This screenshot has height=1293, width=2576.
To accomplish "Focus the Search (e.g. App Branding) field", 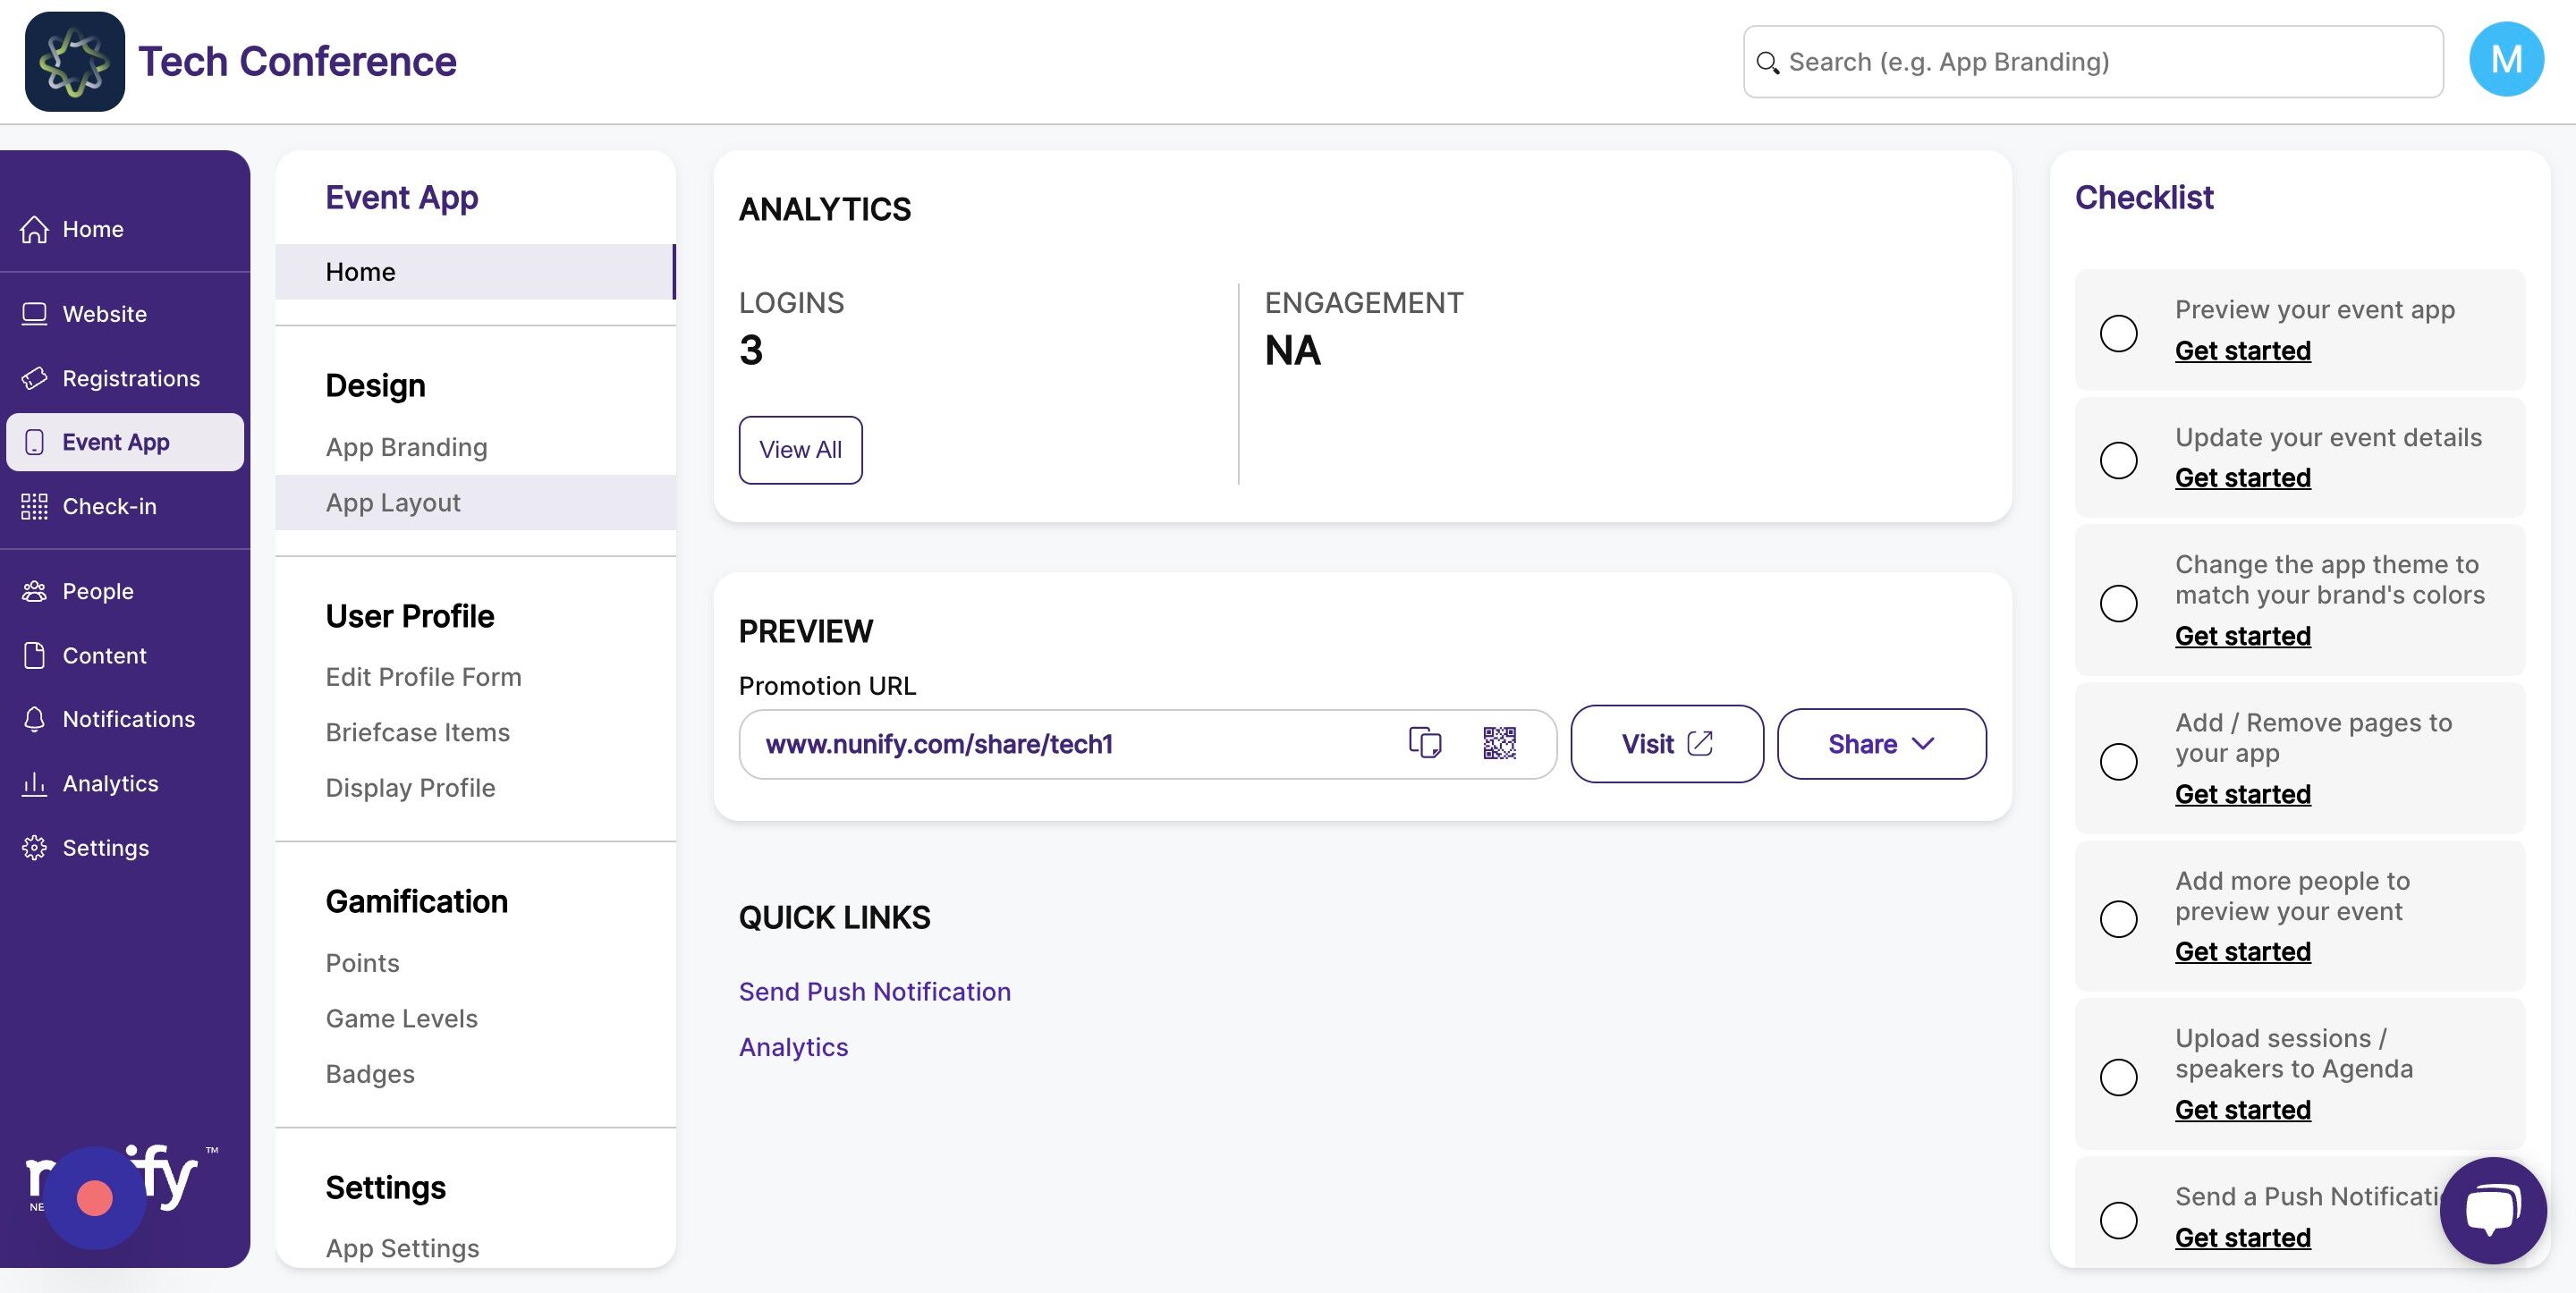I will pyautogui.click(x=2092, y=62).
